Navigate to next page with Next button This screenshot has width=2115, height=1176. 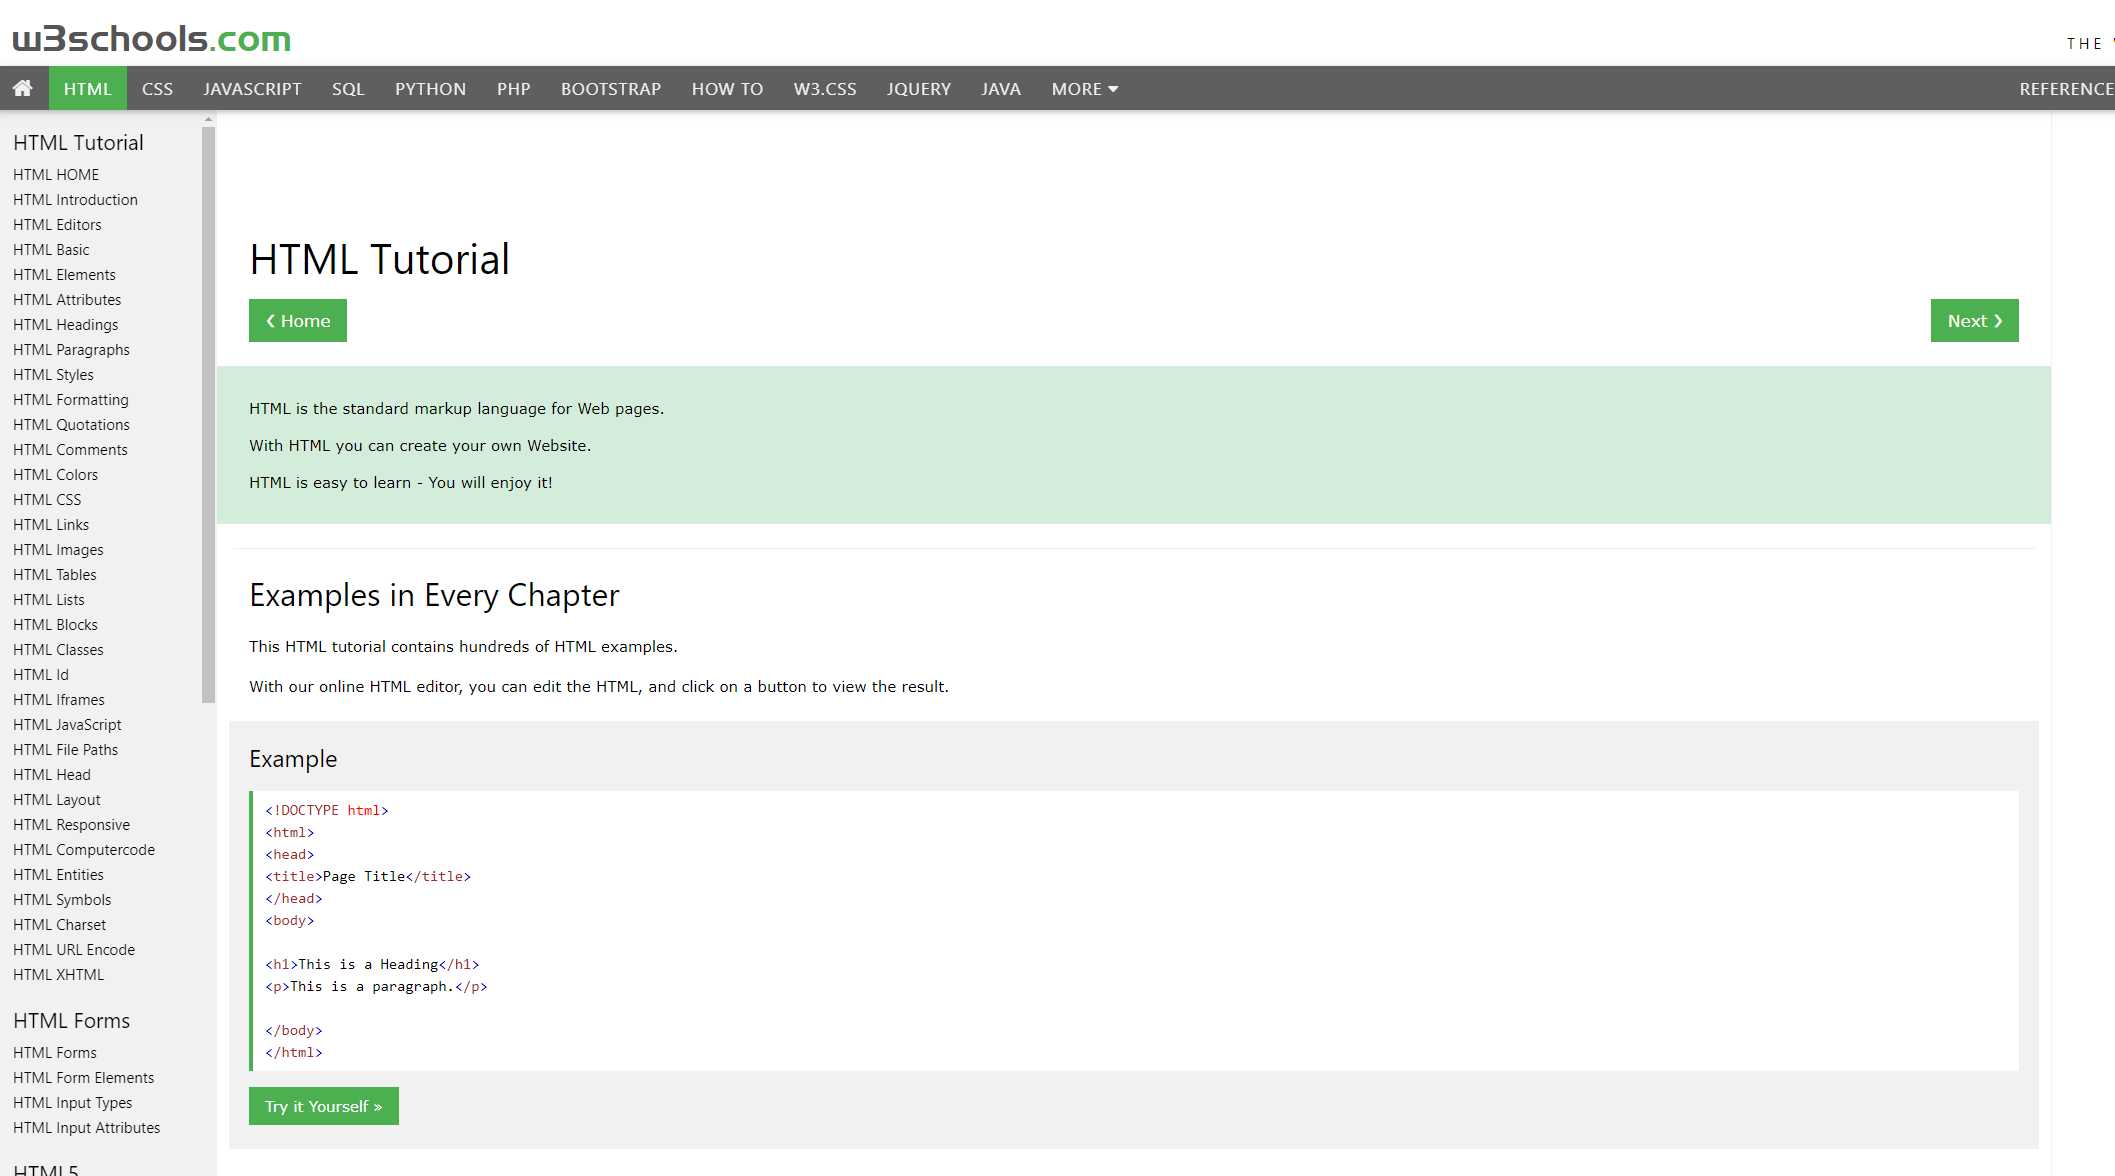(1973, 320)
